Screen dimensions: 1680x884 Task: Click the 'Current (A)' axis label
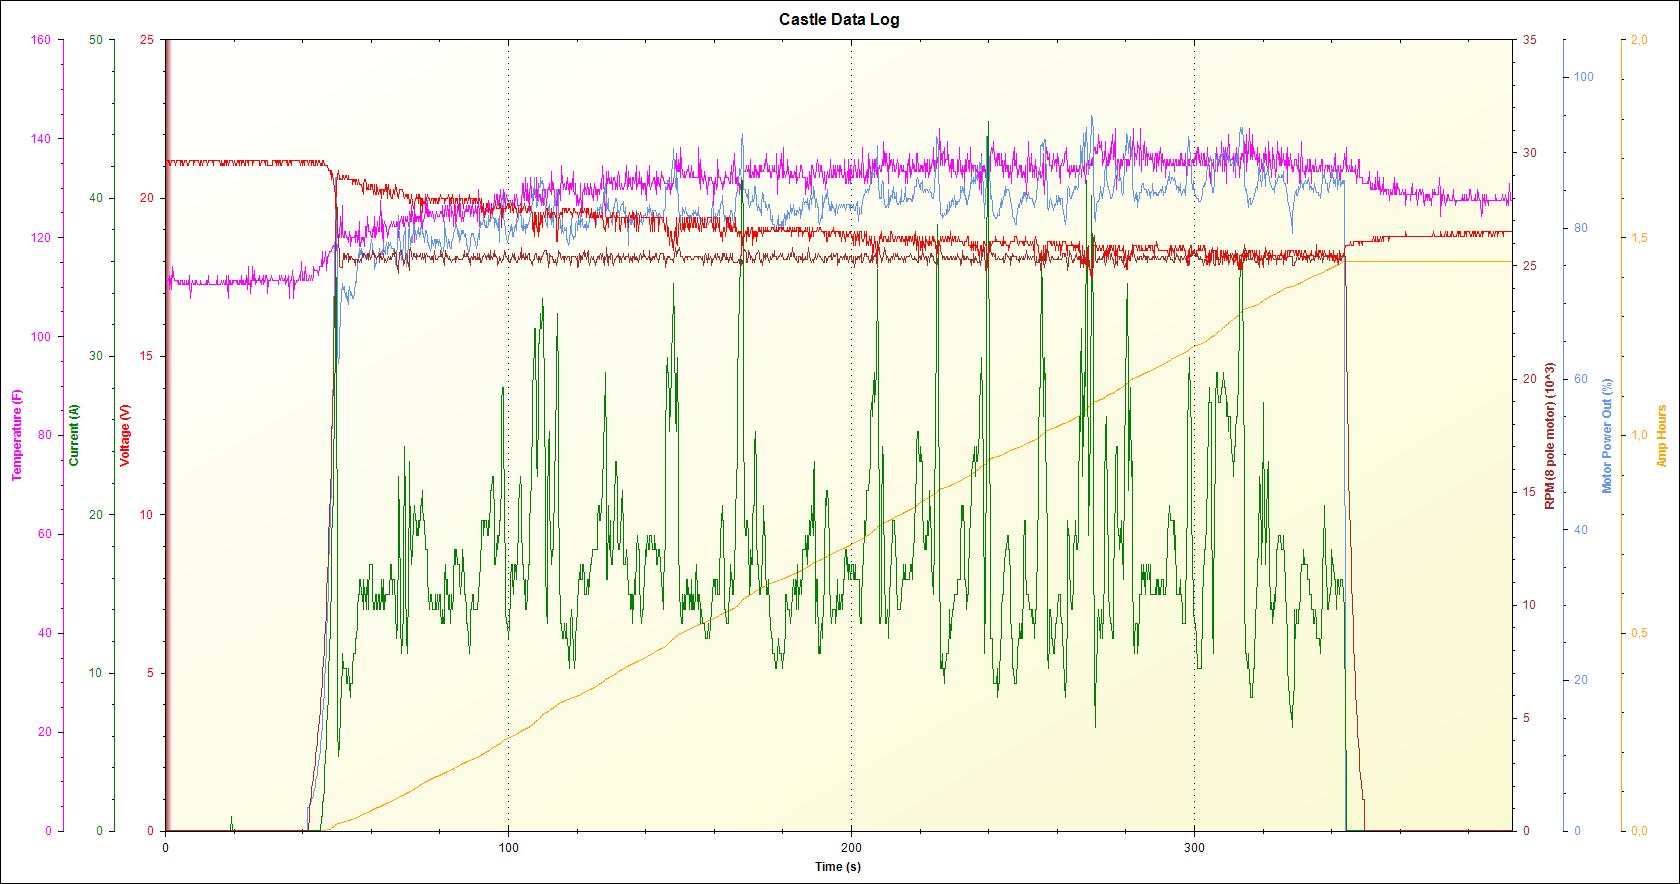coord(74,435)
